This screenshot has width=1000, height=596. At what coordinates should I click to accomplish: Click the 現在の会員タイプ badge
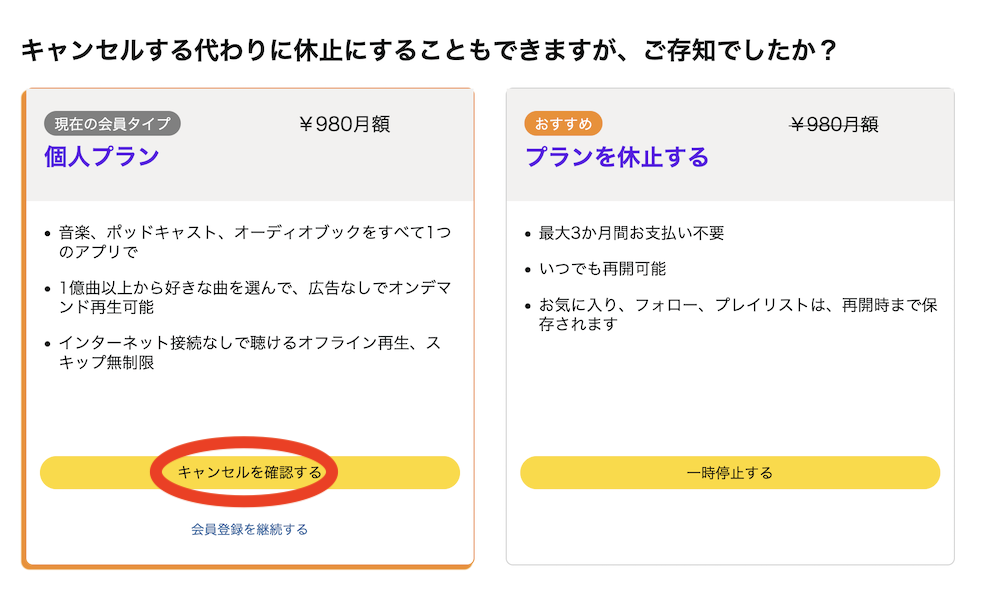[x=112, y=123]
